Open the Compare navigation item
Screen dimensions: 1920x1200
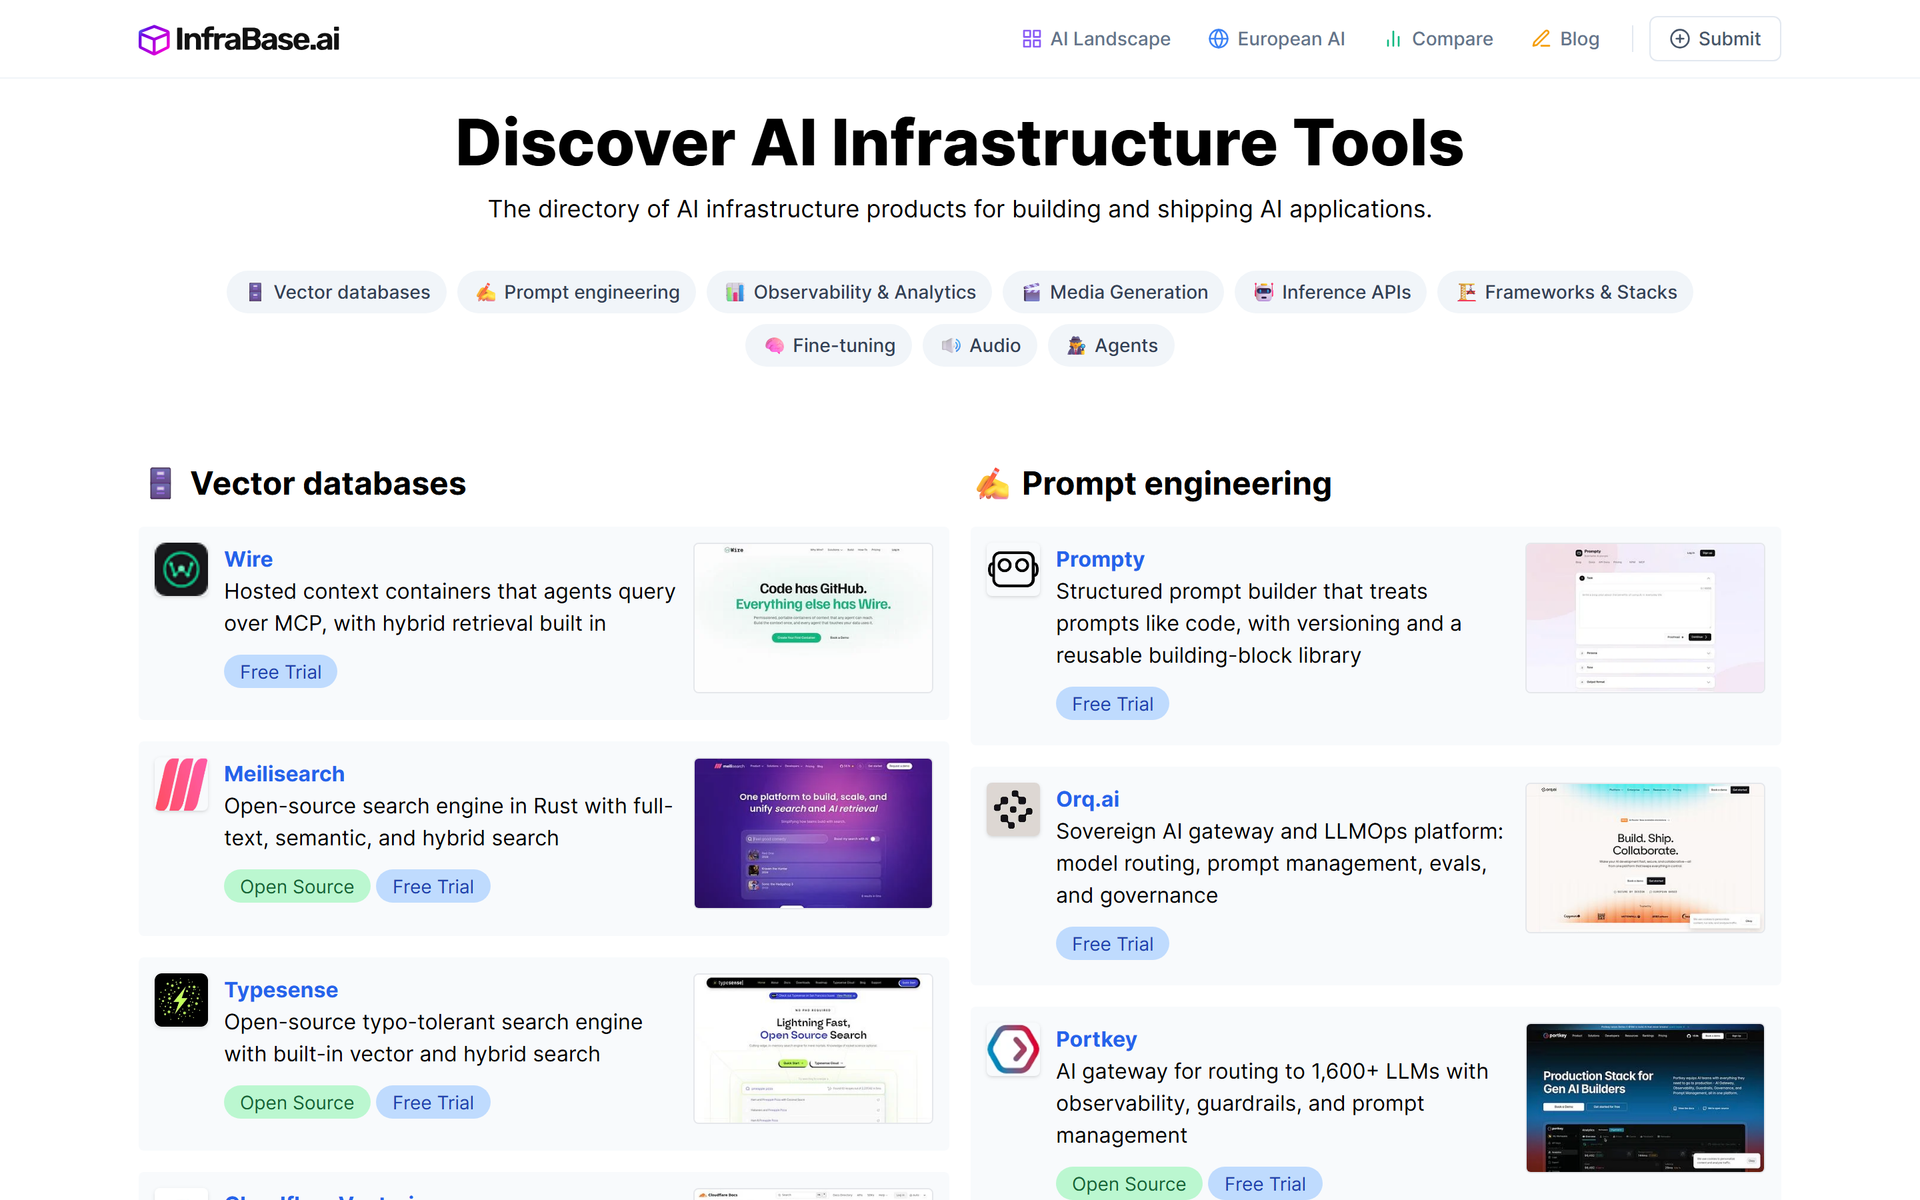1438,39
